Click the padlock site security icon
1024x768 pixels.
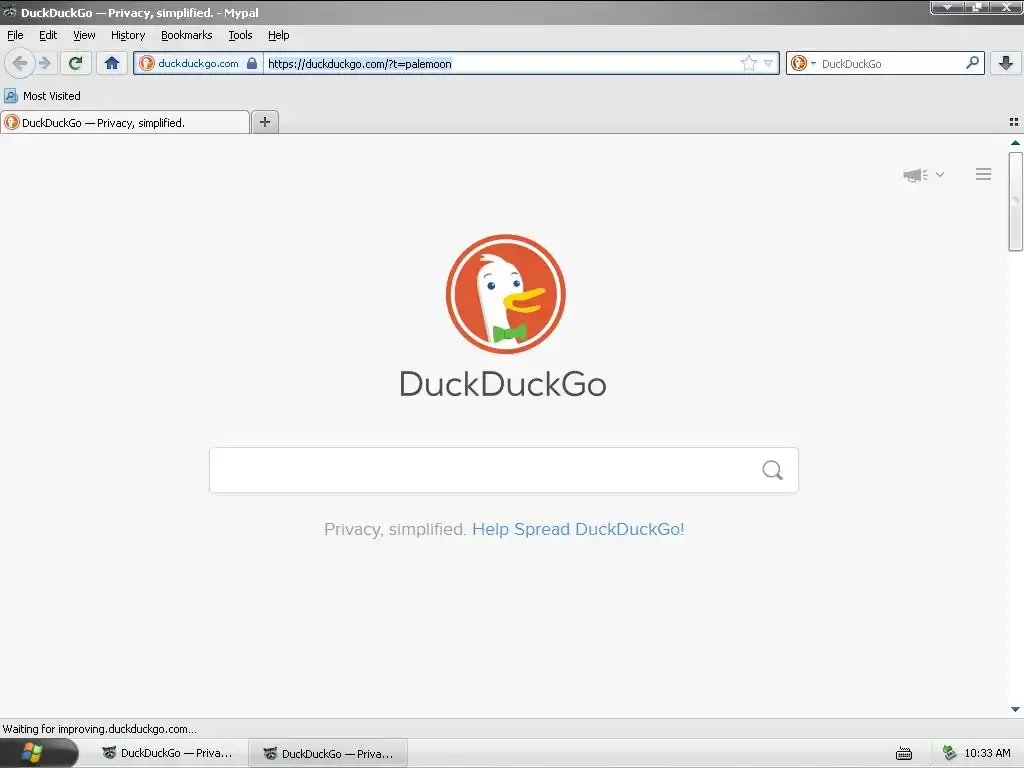(251, 63)
